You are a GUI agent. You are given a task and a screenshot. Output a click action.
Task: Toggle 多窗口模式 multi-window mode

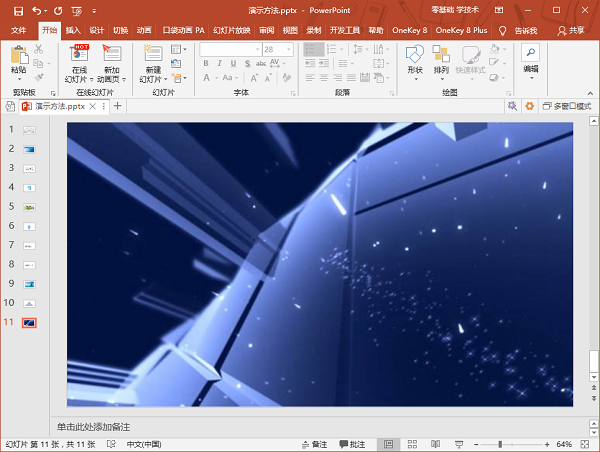pyautogui.click(x=567, y=106)
